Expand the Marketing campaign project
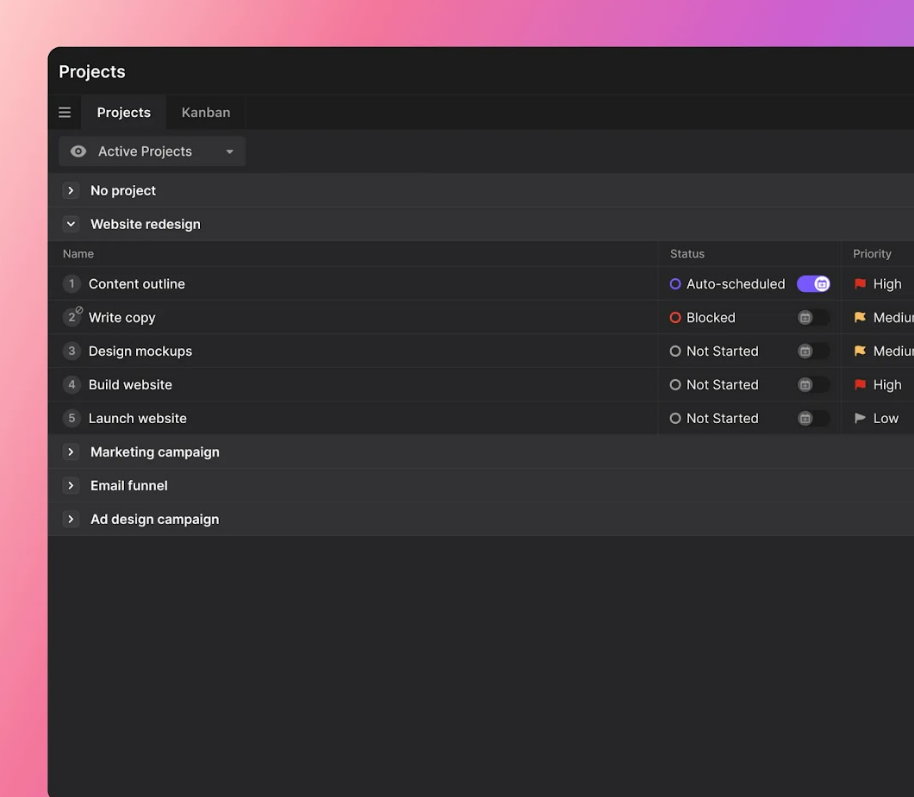Image resolution: width=914 pixels, height=797 pixels. pos(71,452)
